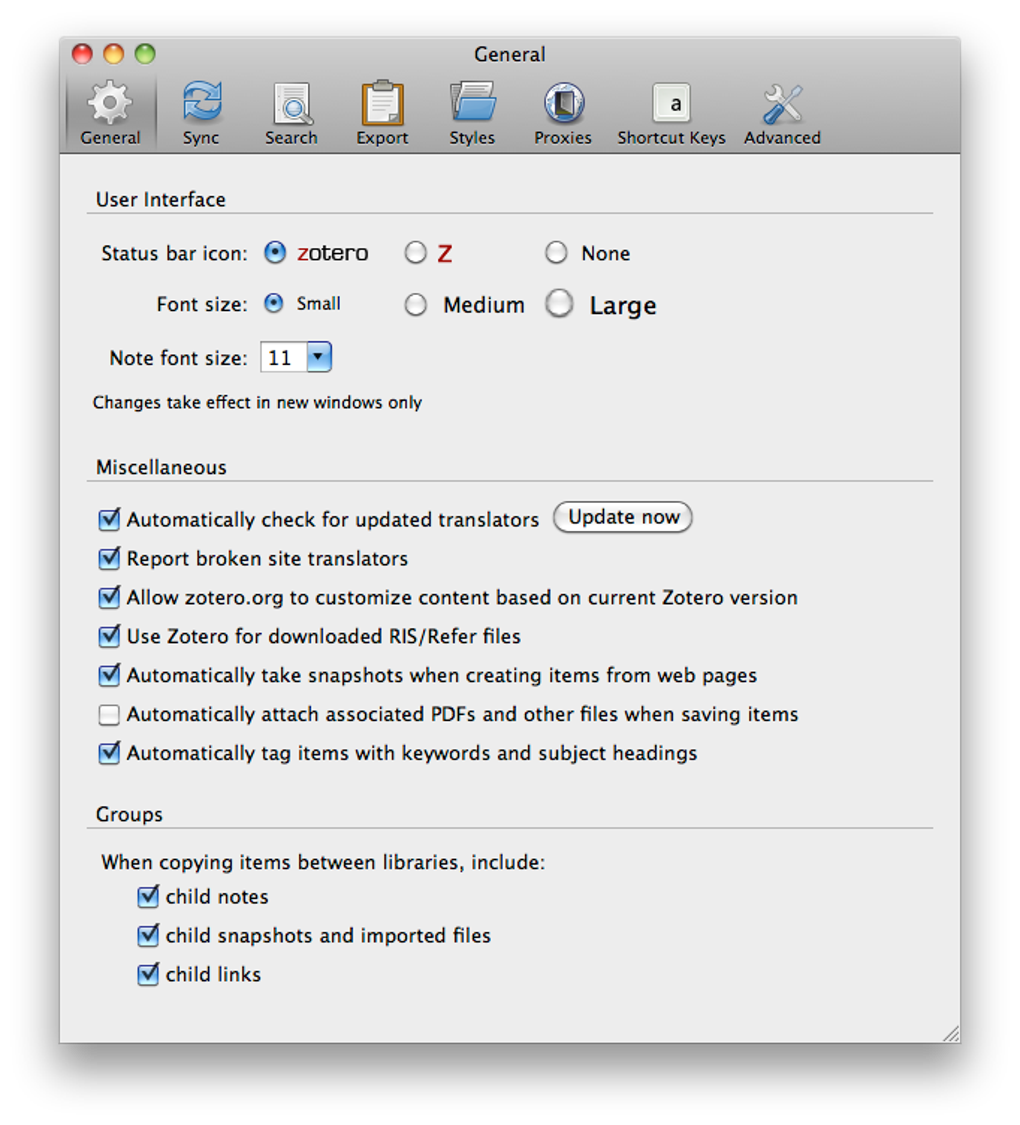Toggle Allow zotero.org to customize content
Viewport: 1020px width, 1125px height.
pos(109,597)
